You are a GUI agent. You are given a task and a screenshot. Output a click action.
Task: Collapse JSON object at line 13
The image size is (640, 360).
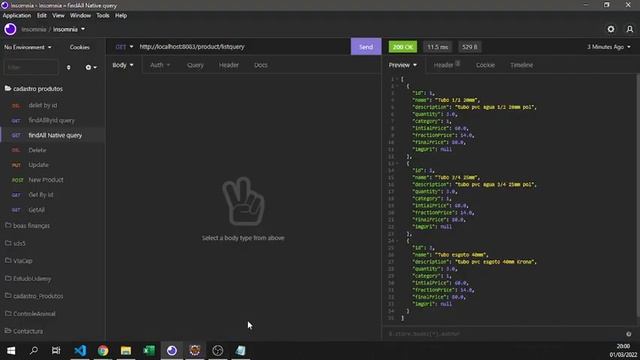[x=397, y=163]
